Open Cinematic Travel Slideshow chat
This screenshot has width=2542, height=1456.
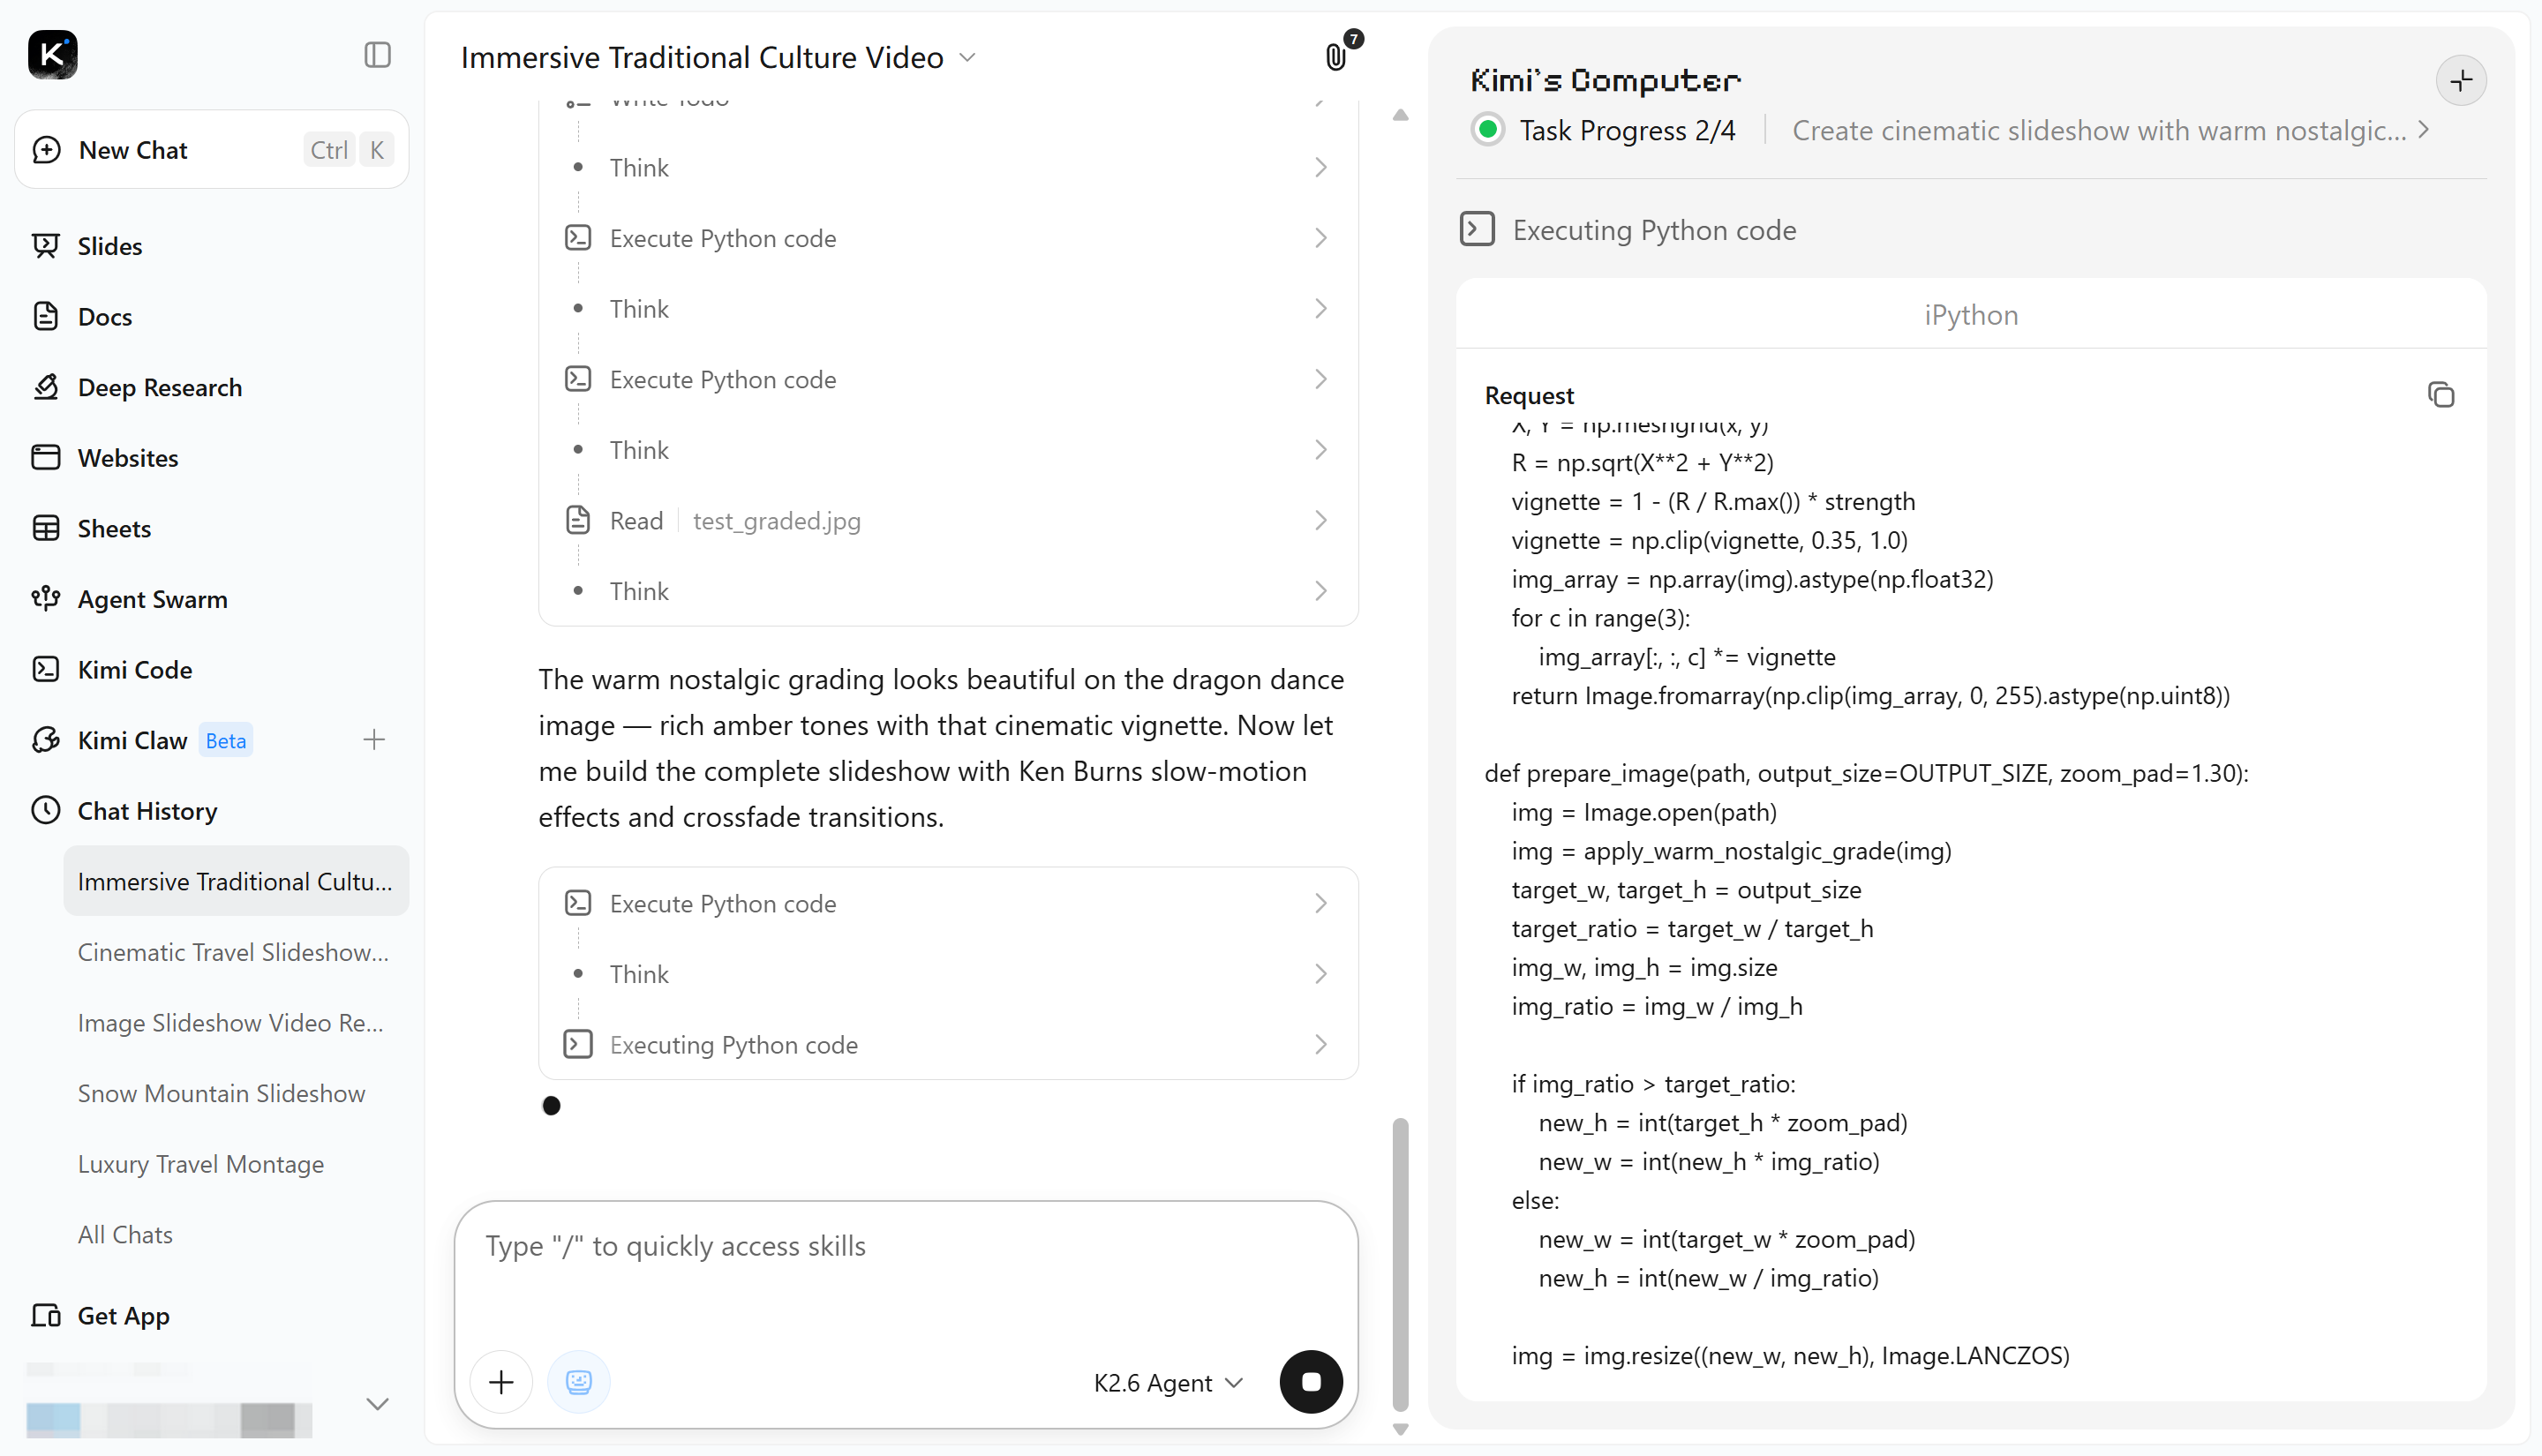(x=234, y=953)
